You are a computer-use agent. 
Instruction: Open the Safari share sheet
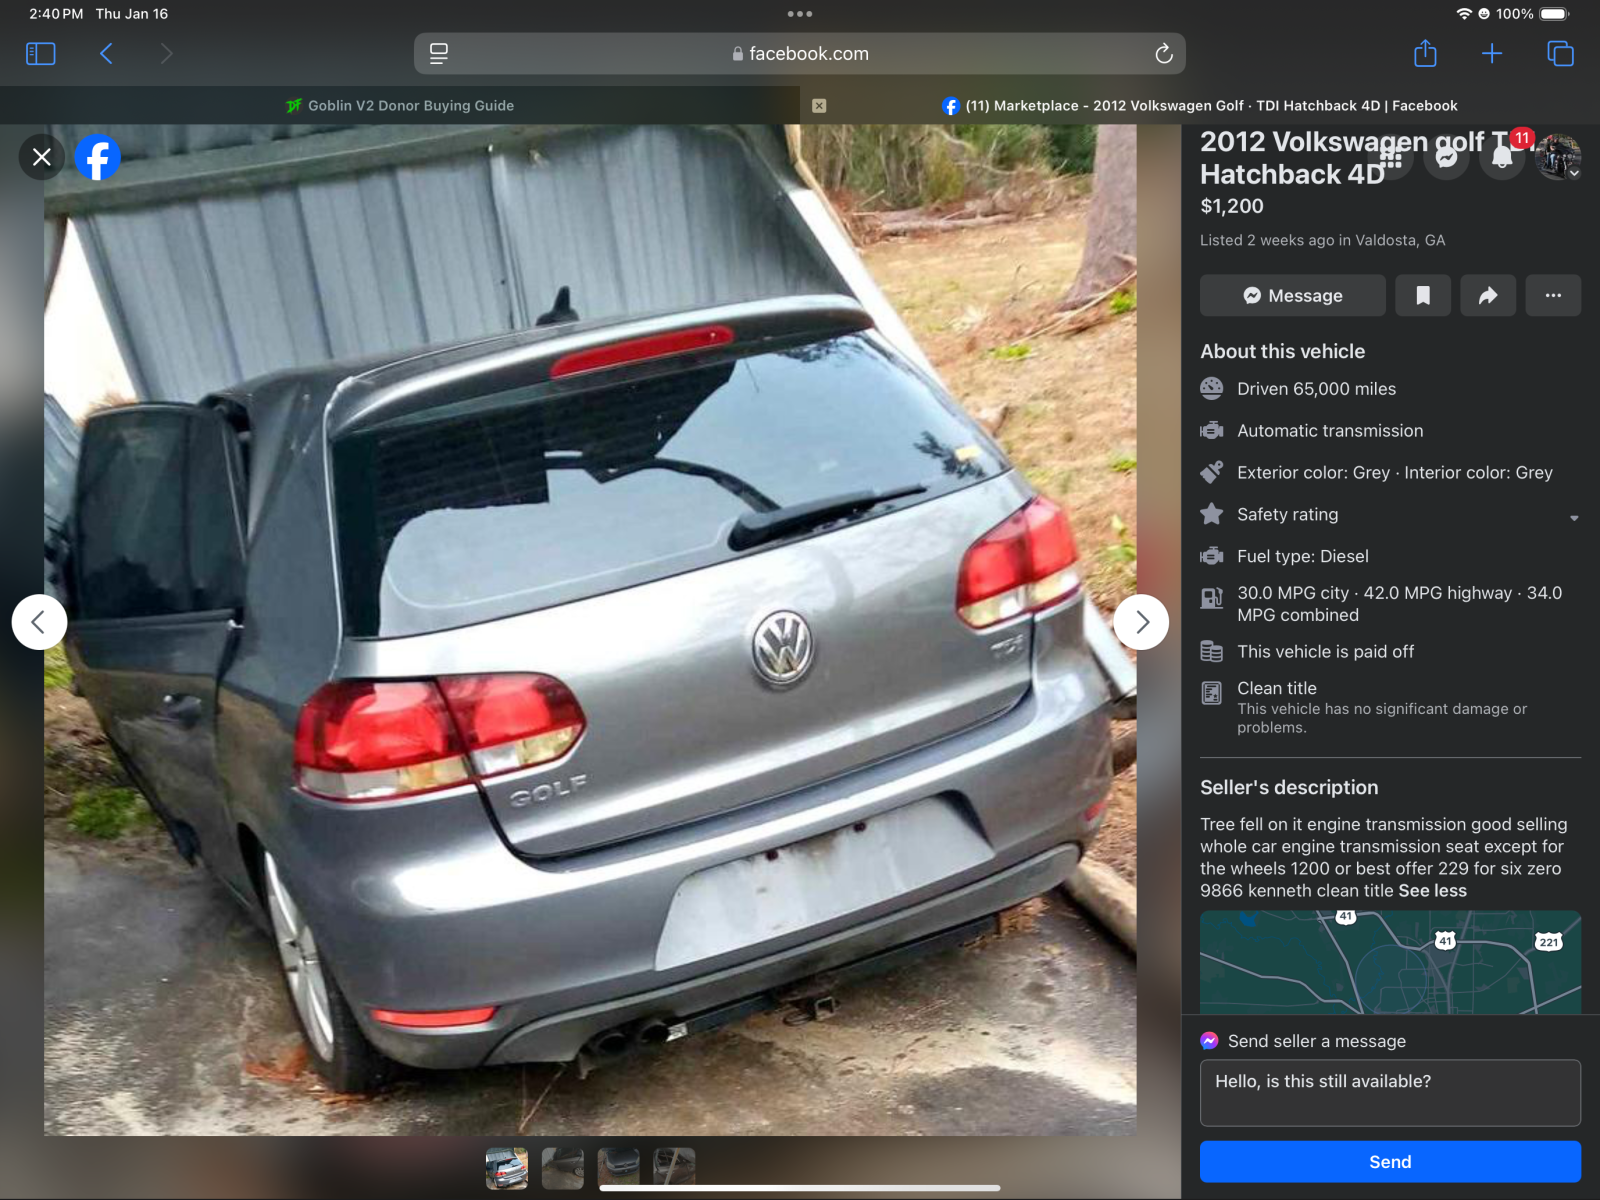pyautogui.click(x=1425, y=54)
